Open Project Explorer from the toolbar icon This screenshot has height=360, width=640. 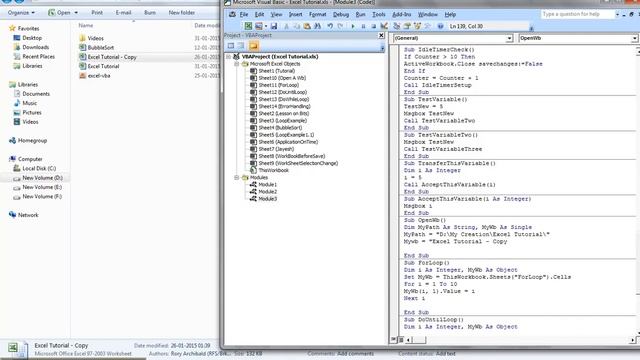(x=396, y=26)
